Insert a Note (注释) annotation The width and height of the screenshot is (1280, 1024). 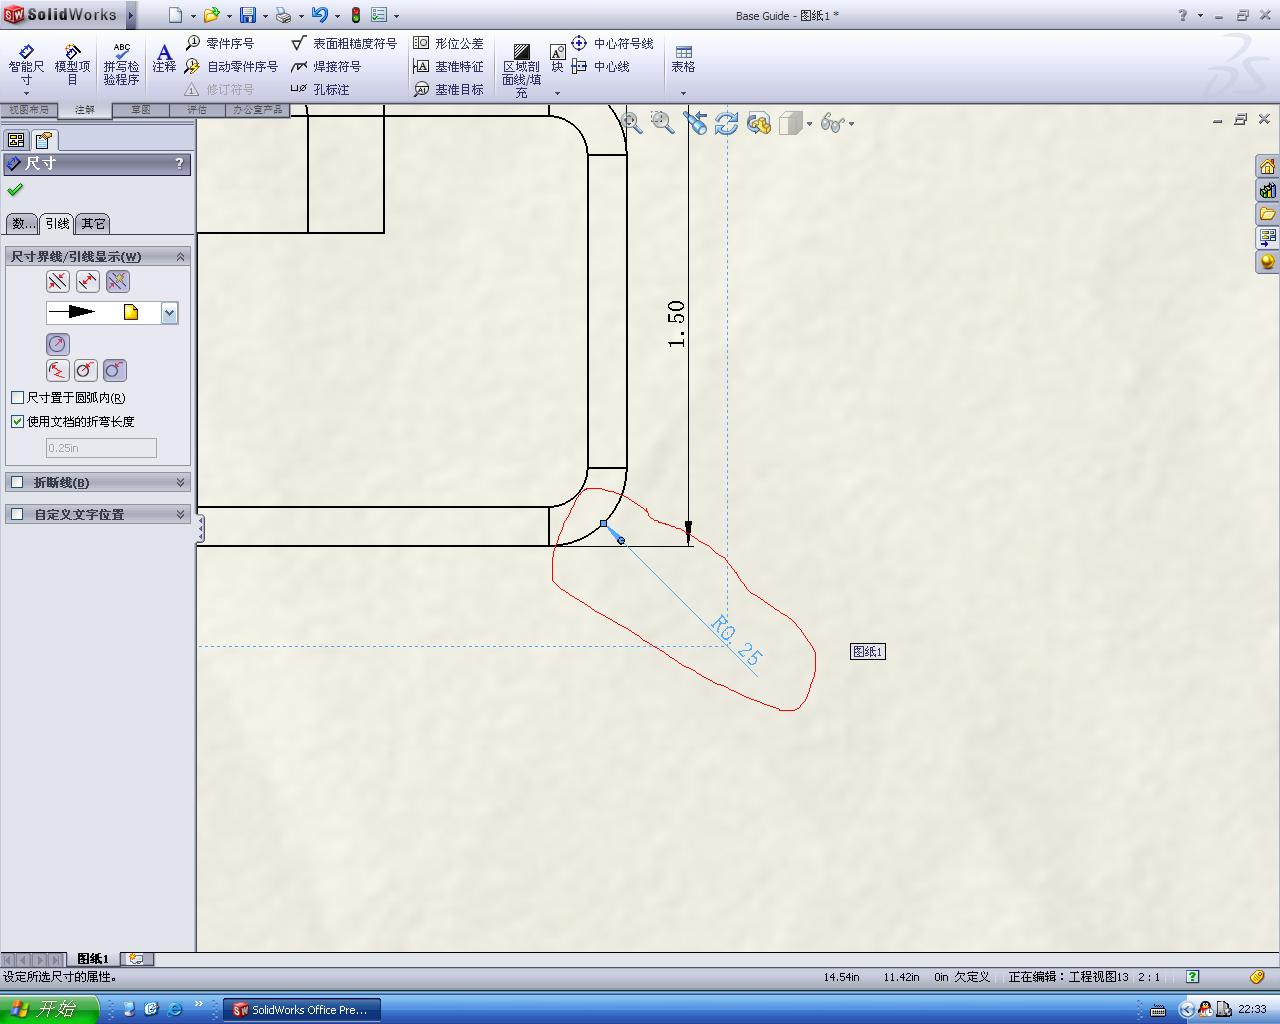pyautogui.click(x=164, y=59)
